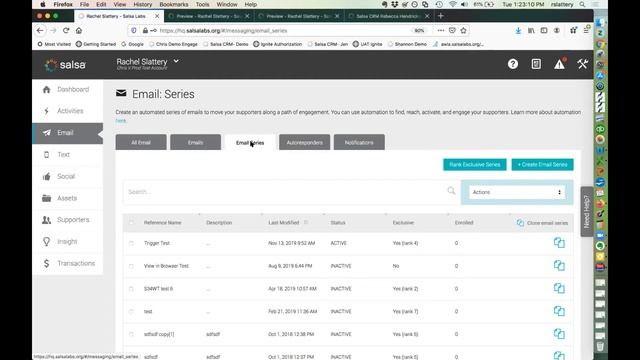Image resolution: width=640 pixels, height=360 pixels.
Task: Open the Trigger Test series name
Action: [157, 243]
